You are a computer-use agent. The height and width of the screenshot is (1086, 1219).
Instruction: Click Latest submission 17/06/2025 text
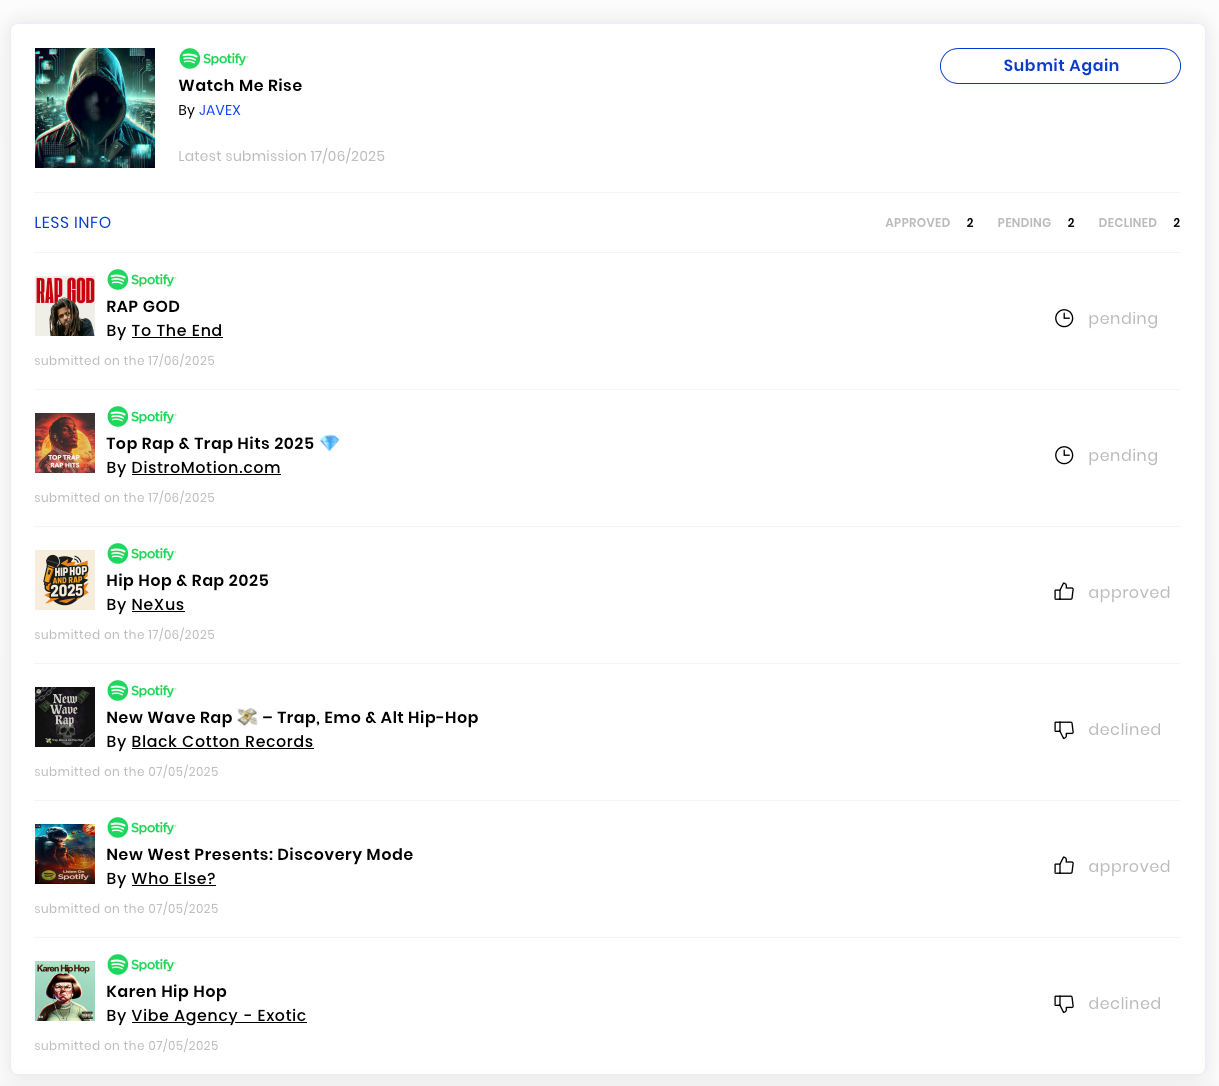click(x=281, y=157)
